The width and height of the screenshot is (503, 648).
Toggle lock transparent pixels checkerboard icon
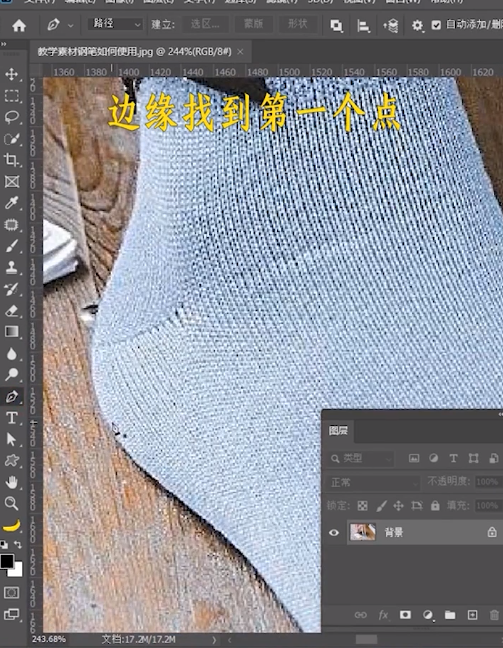[362, 505]
